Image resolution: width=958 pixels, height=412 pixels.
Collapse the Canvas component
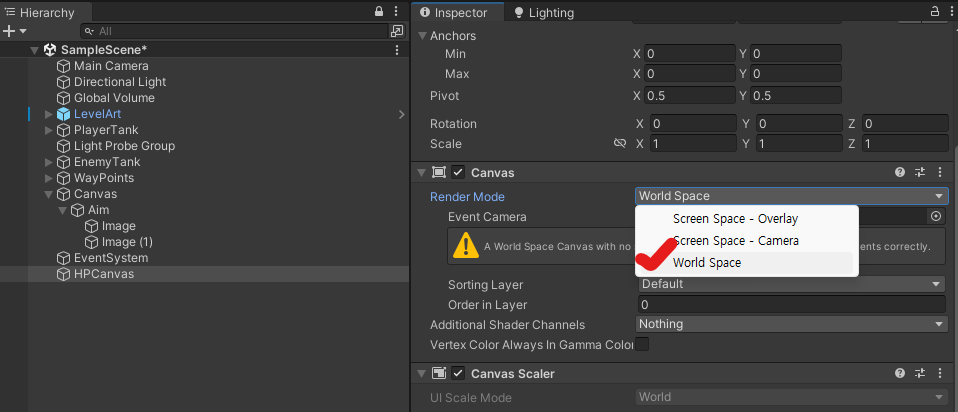(422, 173)
